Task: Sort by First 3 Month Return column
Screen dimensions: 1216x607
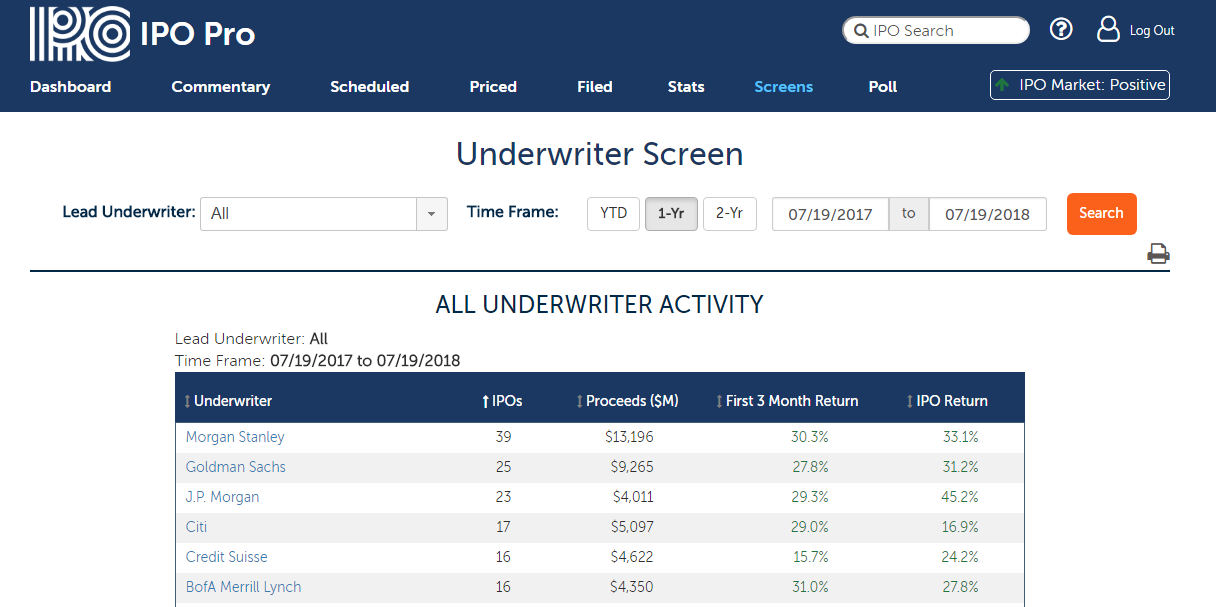Action: pos(787,401)
